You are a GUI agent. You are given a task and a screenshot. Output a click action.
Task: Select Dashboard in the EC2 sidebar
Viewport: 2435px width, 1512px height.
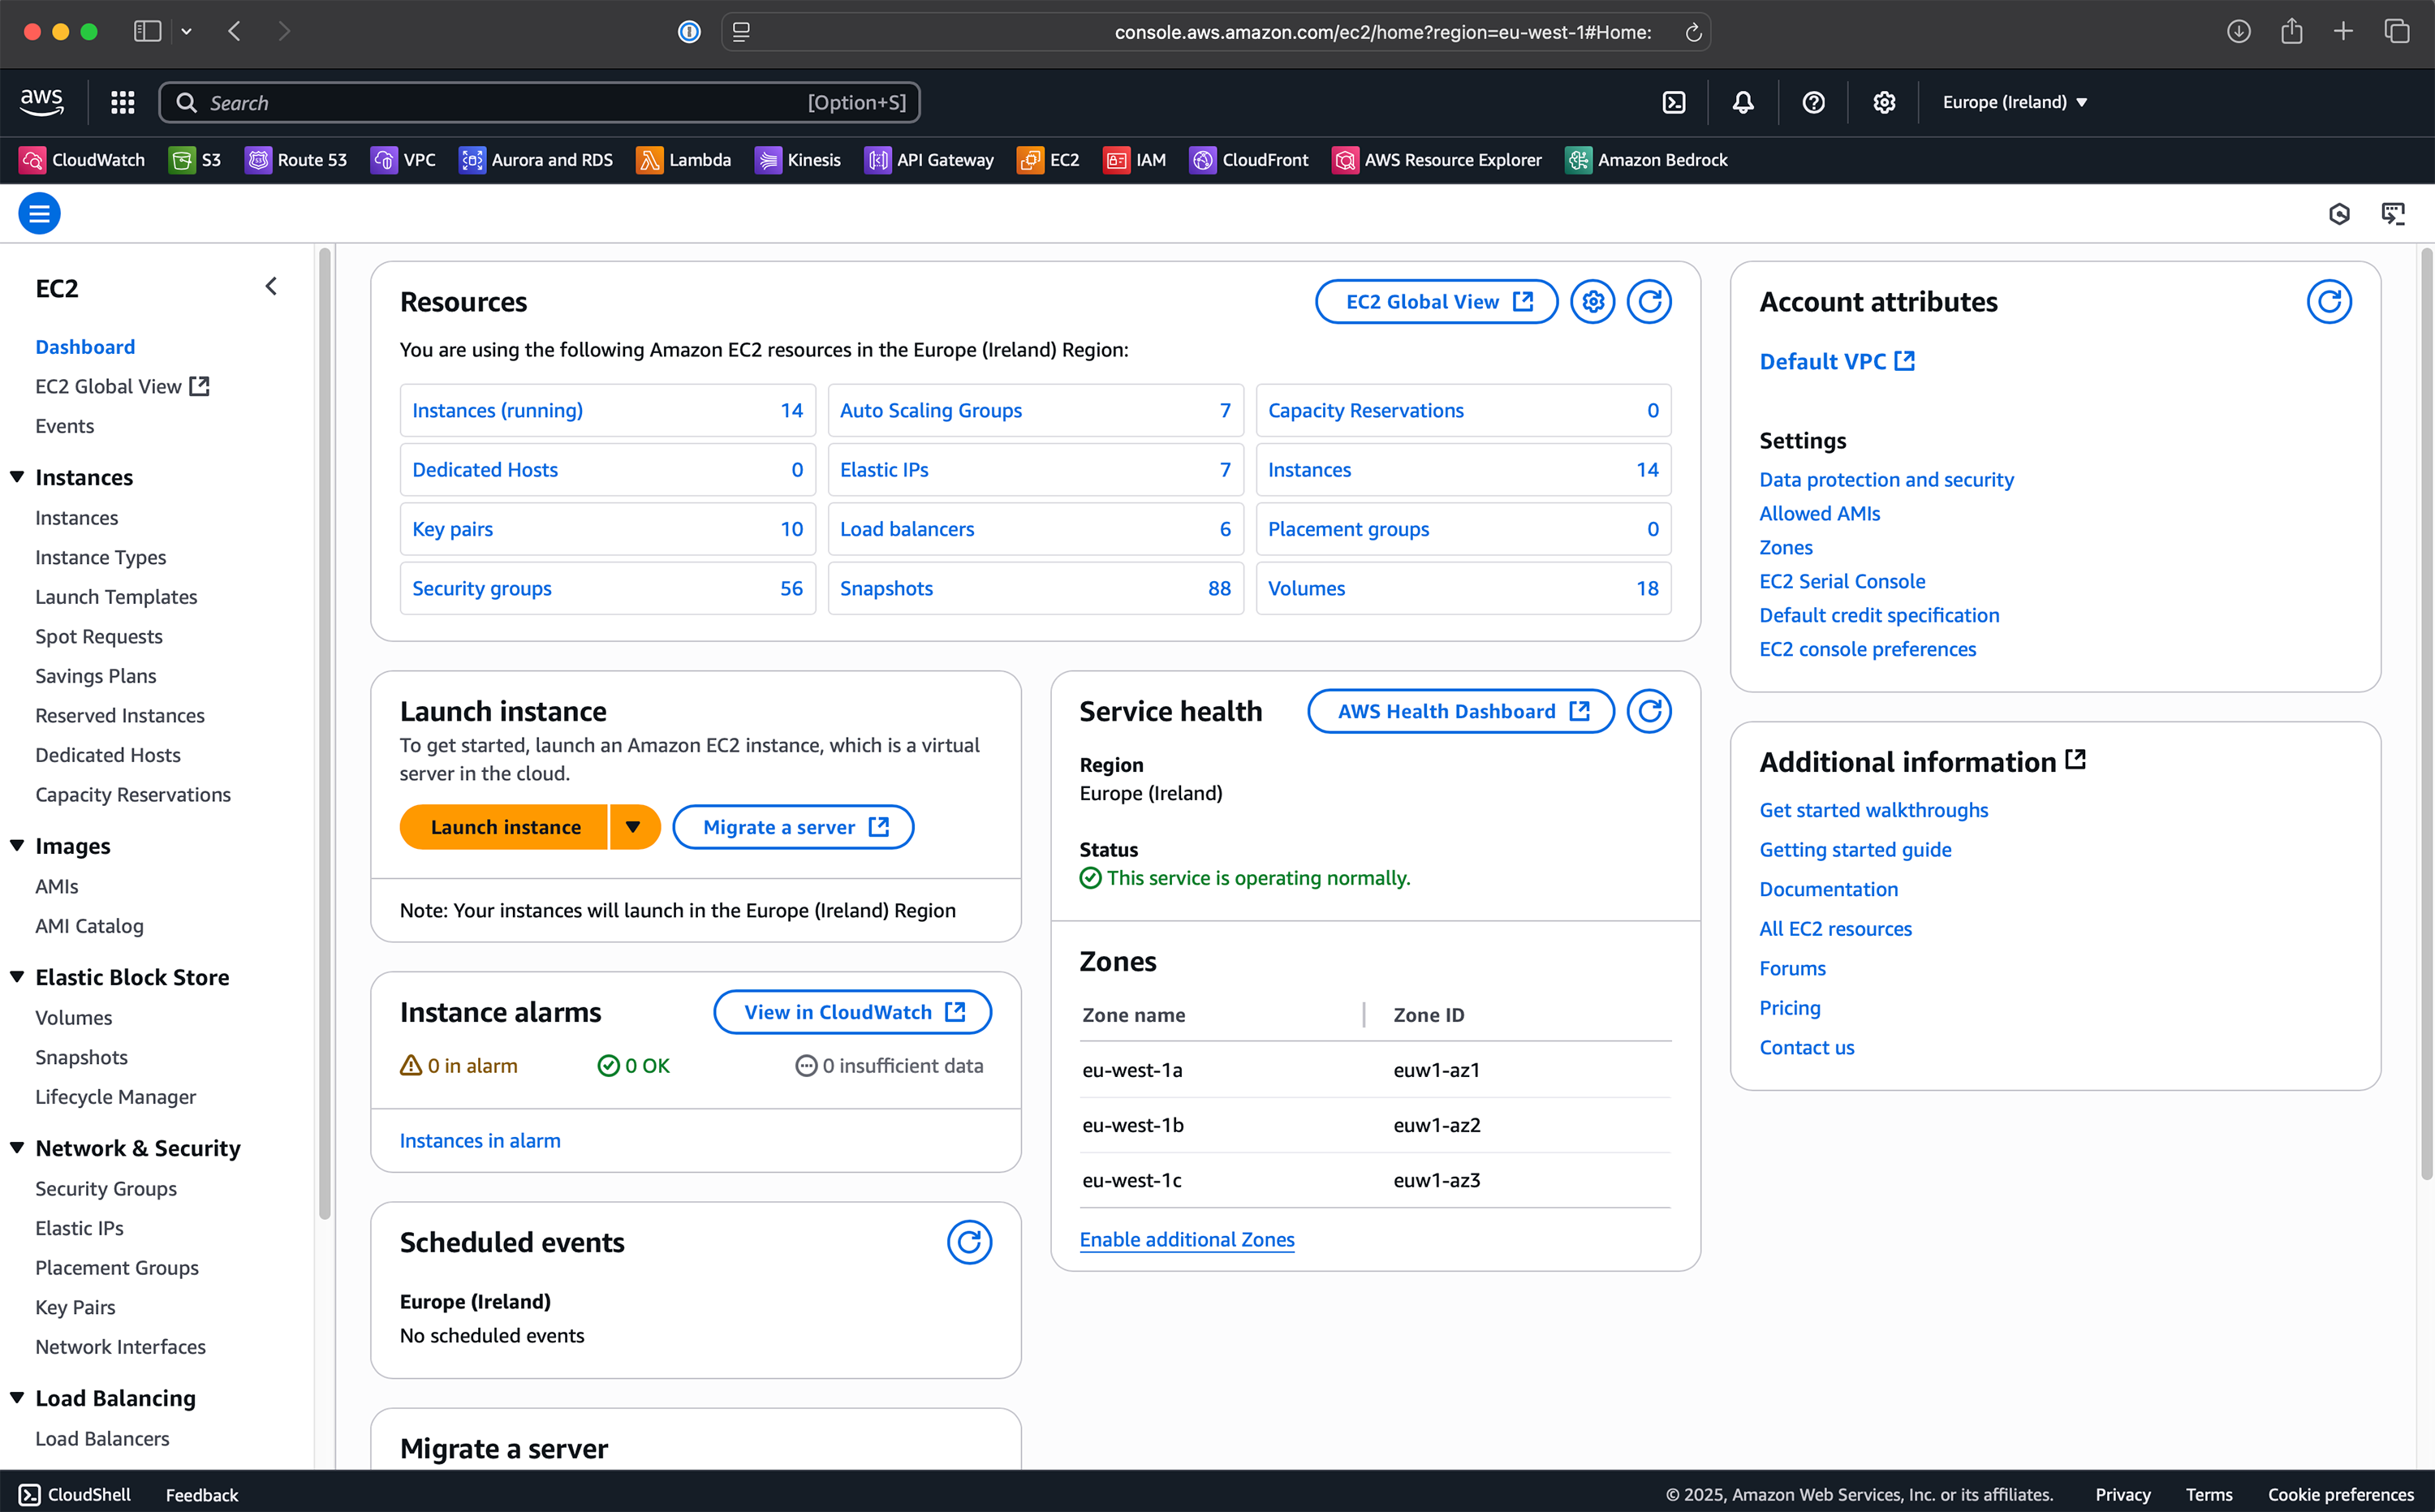point(85,347)
